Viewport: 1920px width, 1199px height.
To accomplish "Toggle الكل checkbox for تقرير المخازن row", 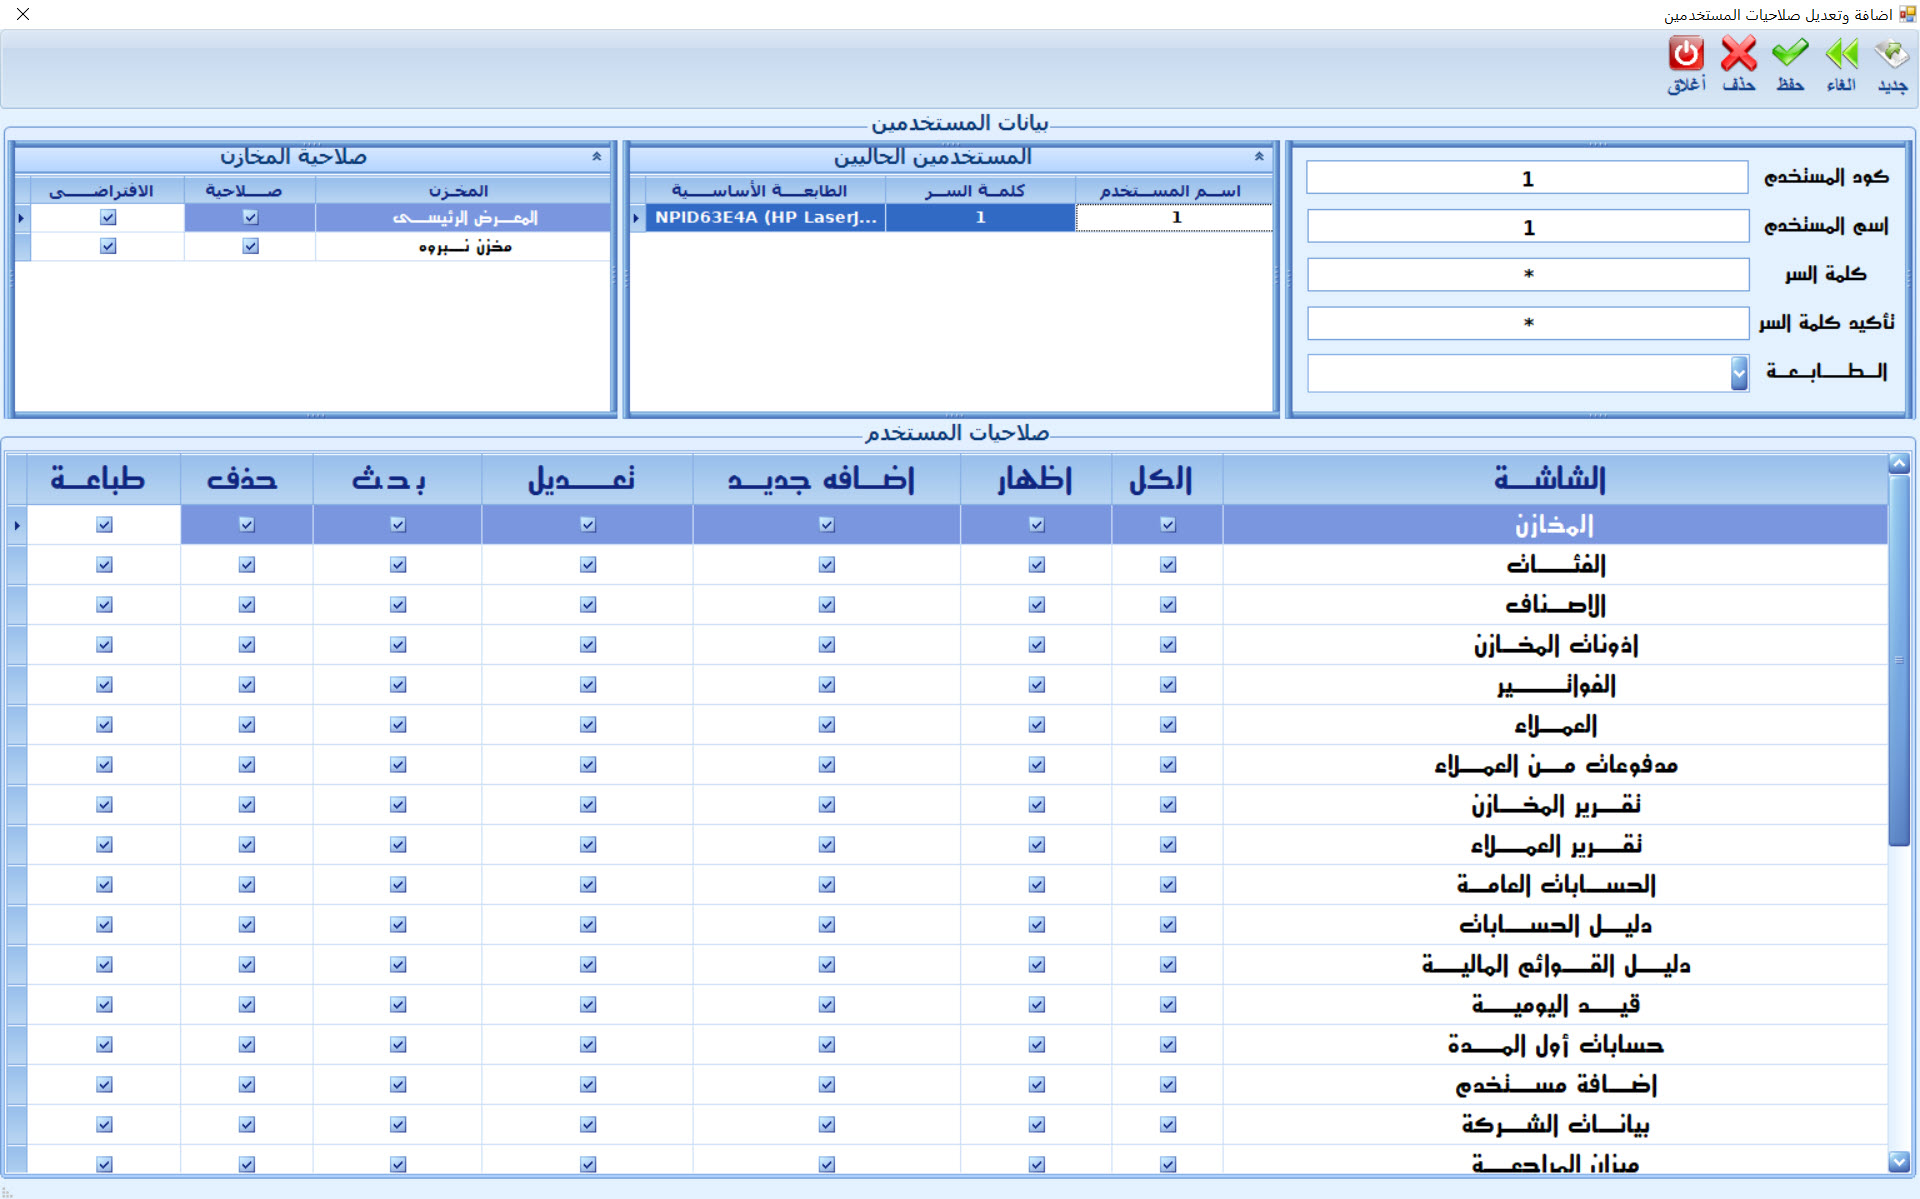I will 1167,805.
